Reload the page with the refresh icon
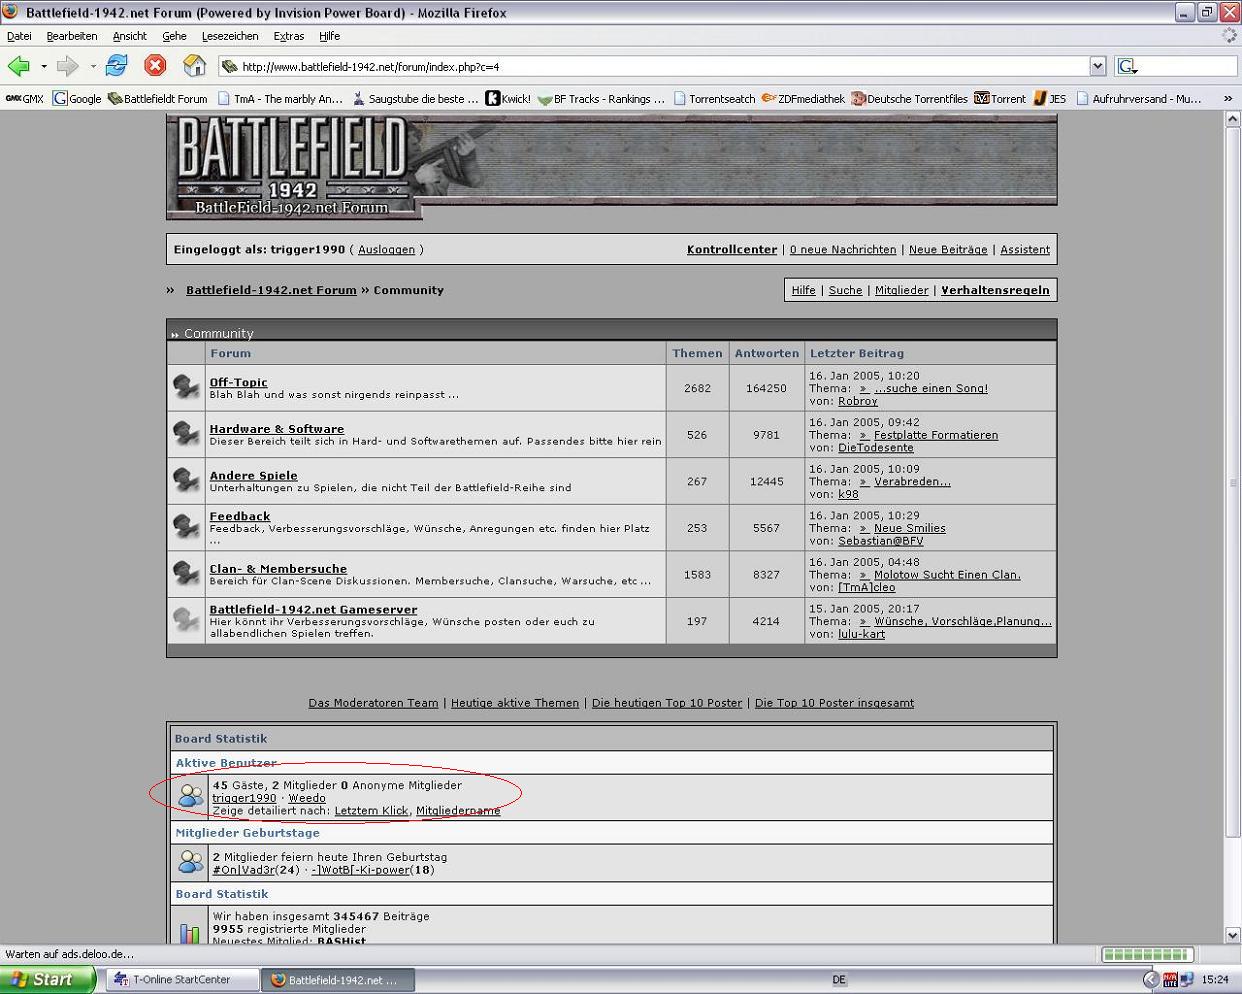Image resolution: width=1242 pixels, height=994 pixels. point(117,66)
